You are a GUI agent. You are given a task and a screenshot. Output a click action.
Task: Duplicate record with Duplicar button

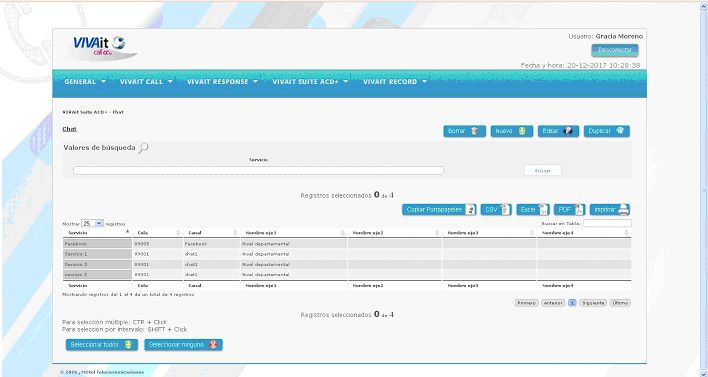coord(606,131)
